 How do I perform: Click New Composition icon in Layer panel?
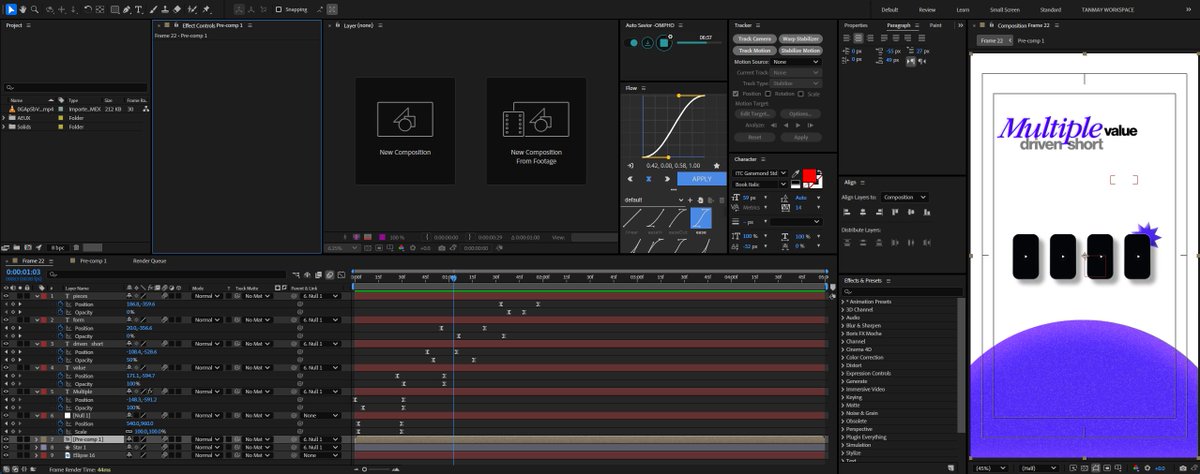tap(405, 121)
